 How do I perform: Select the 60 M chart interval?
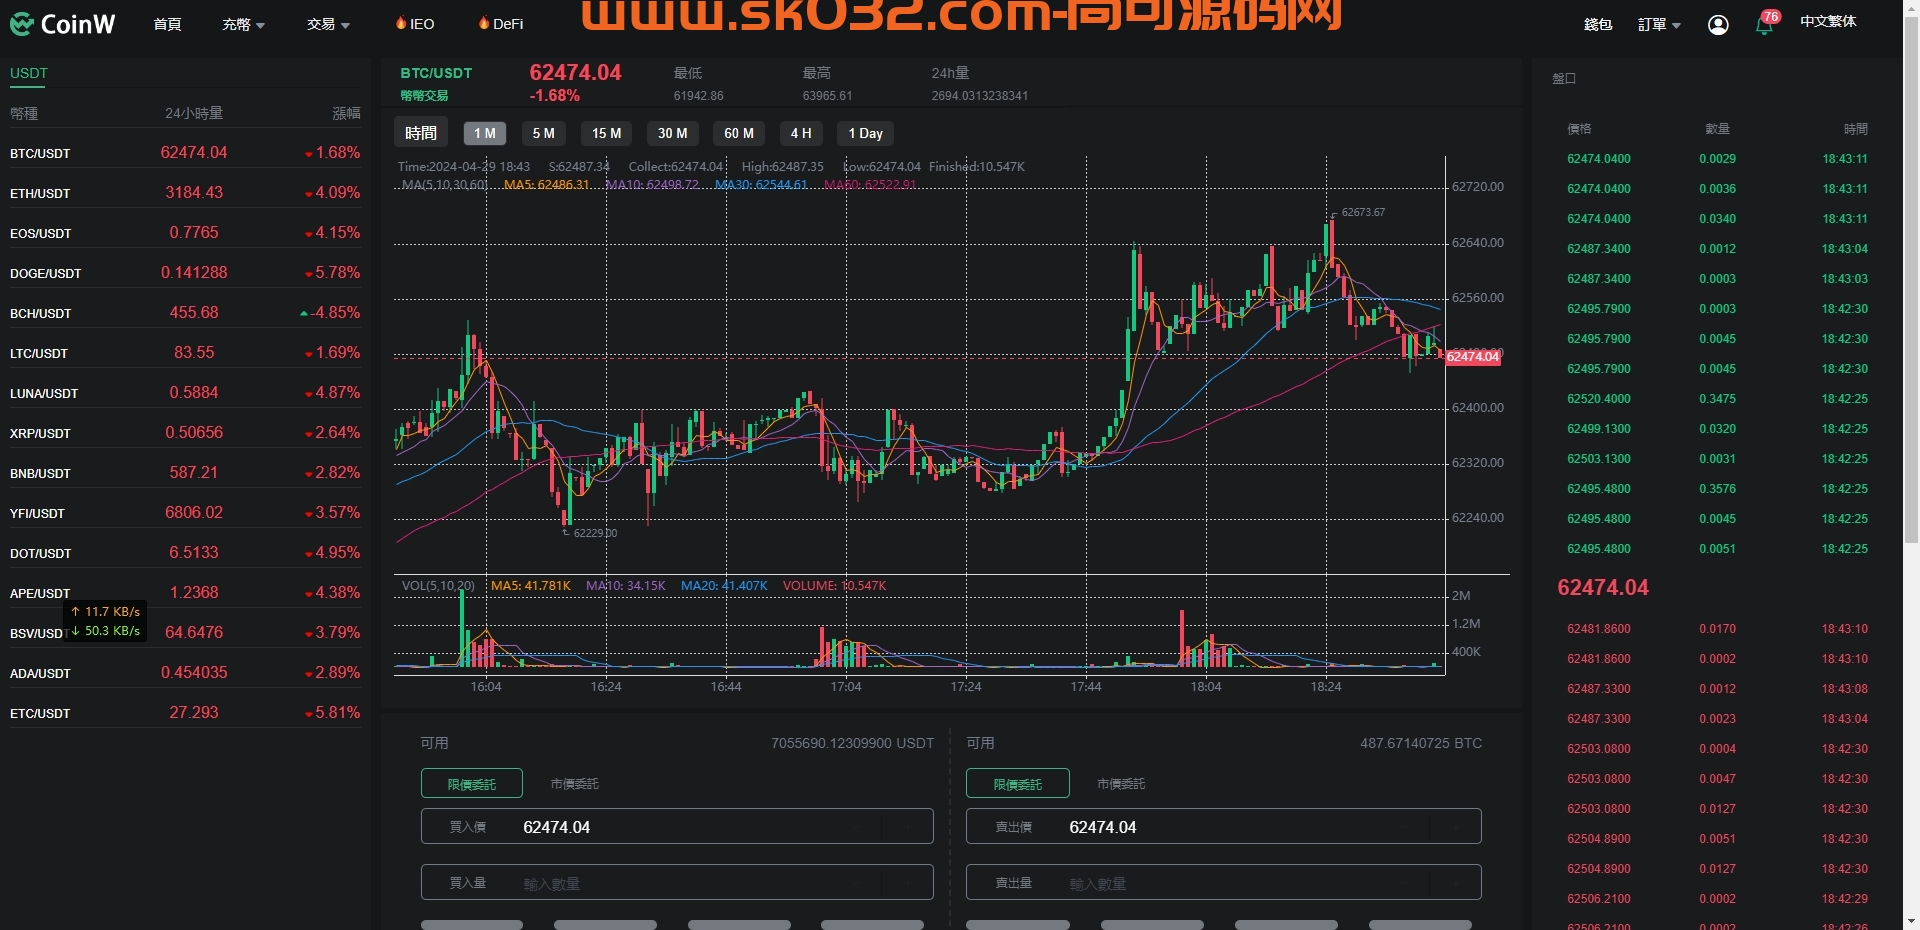coord(739,133)
